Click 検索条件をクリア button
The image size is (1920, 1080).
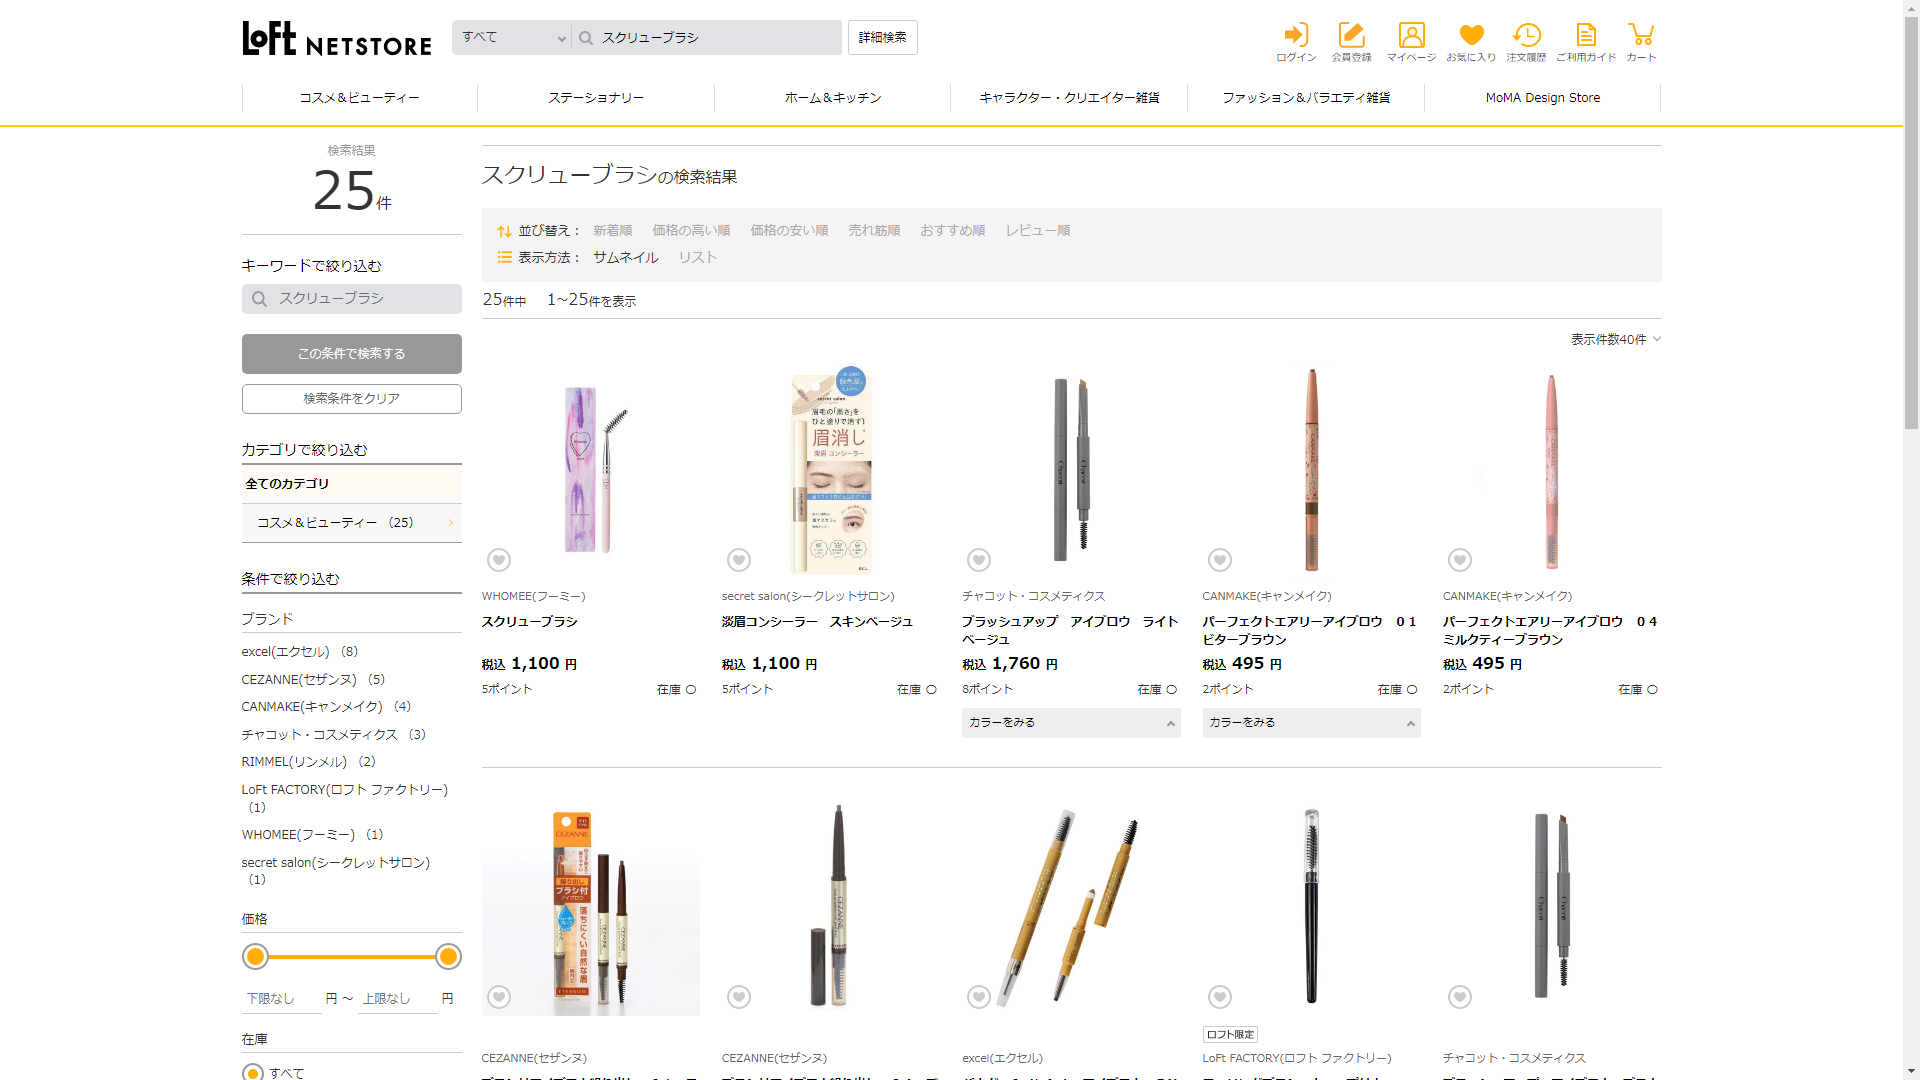351,398
